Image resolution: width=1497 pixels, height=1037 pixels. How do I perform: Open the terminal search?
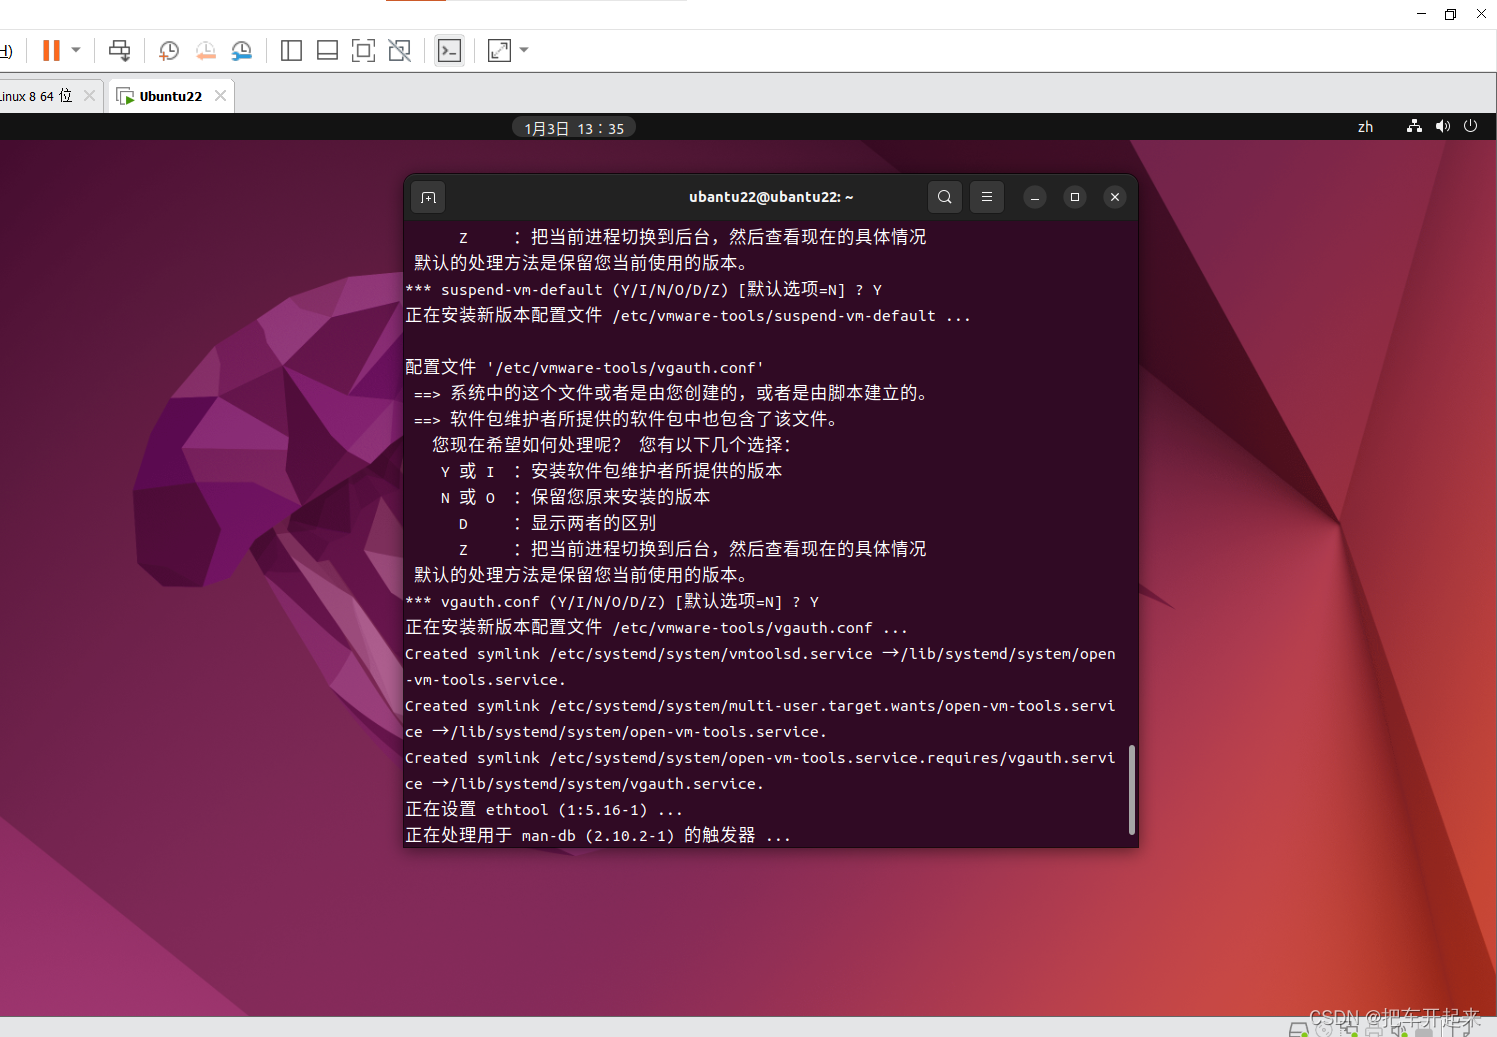944,196
